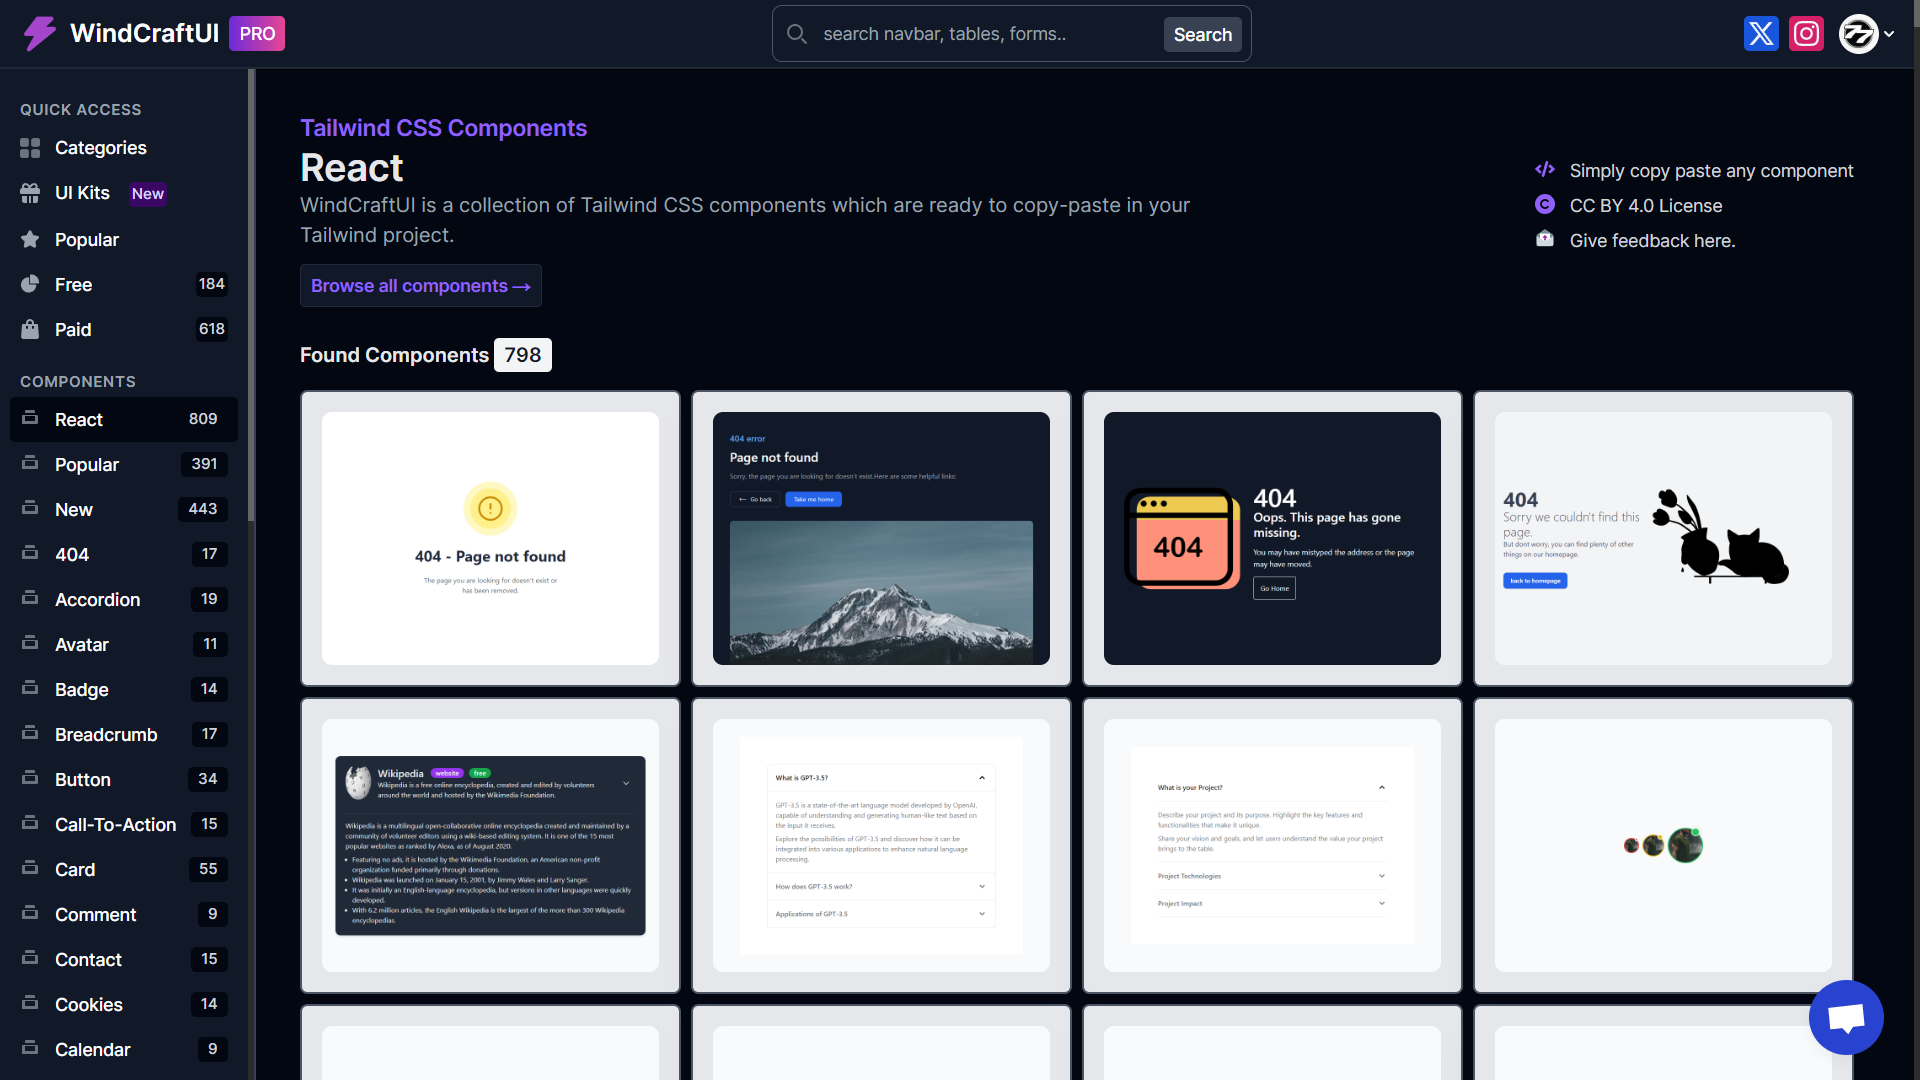Click the Search button
The image size is (1920, 1080).
click(1202, 34)
